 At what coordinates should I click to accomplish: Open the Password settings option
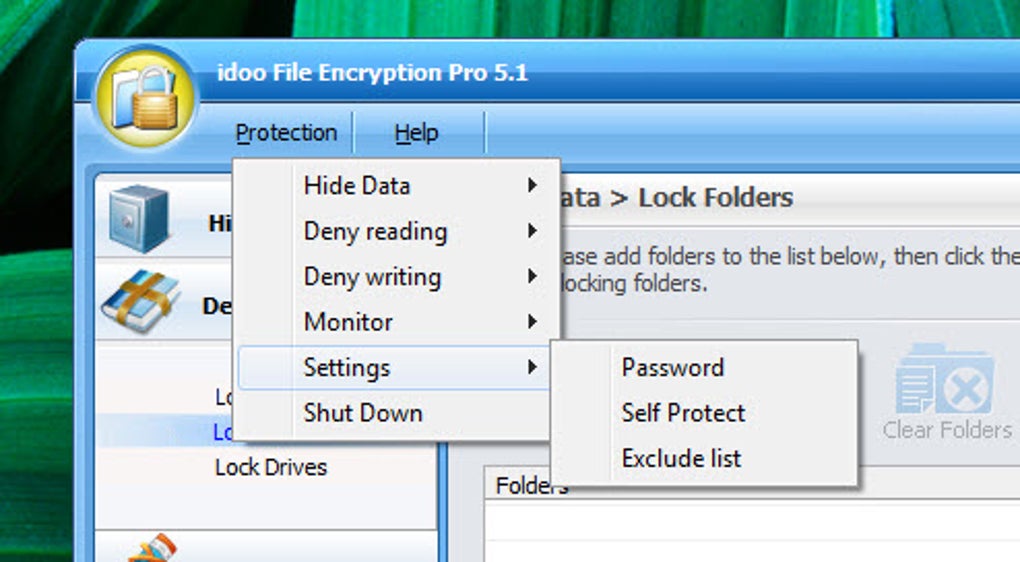point(672,368)
